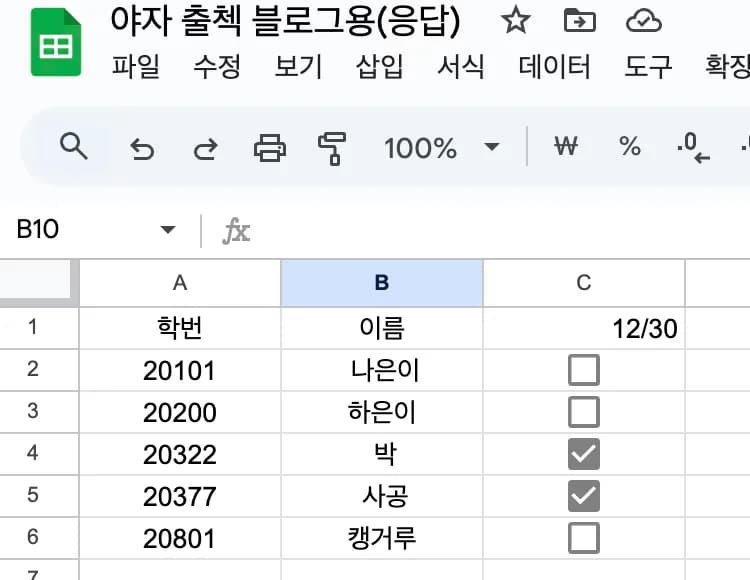The width and height of the screenshot is (750, 580).
Task: Format as currency with won symbol
Action: pyautogui.click(x=566, y=148)
